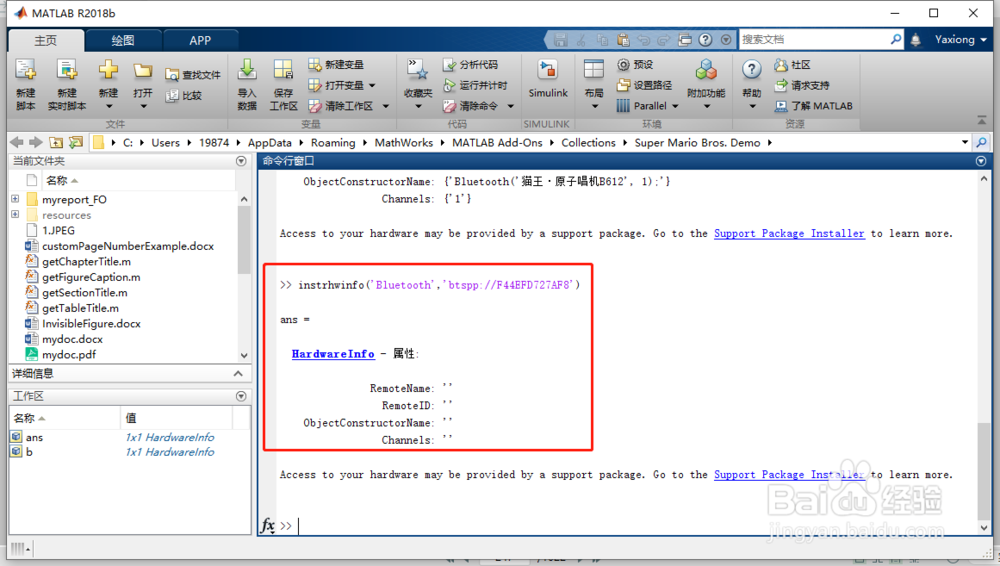The width and height of the screenshot is (1000, 566).
Task: Click Super Mario Bros. Demo path segment
Action: coord(697,143)
